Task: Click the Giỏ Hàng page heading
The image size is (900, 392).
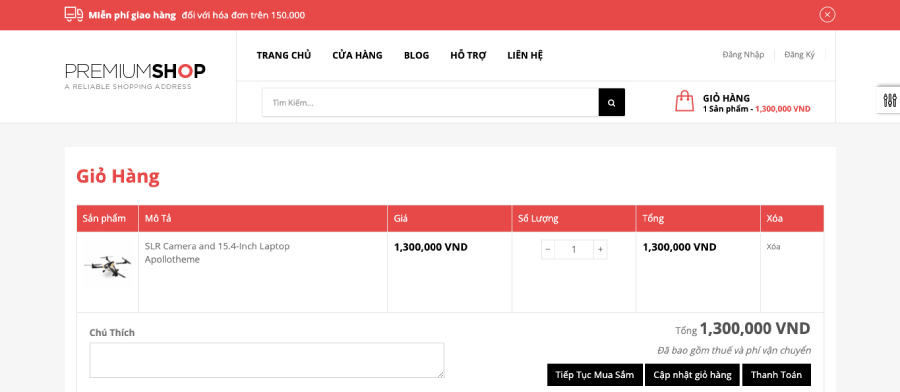Action: click(x=118, y=176)
